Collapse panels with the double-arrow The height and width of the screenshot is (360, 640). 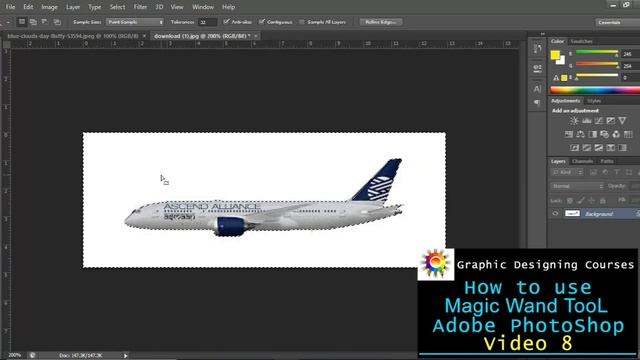point(542,34)
